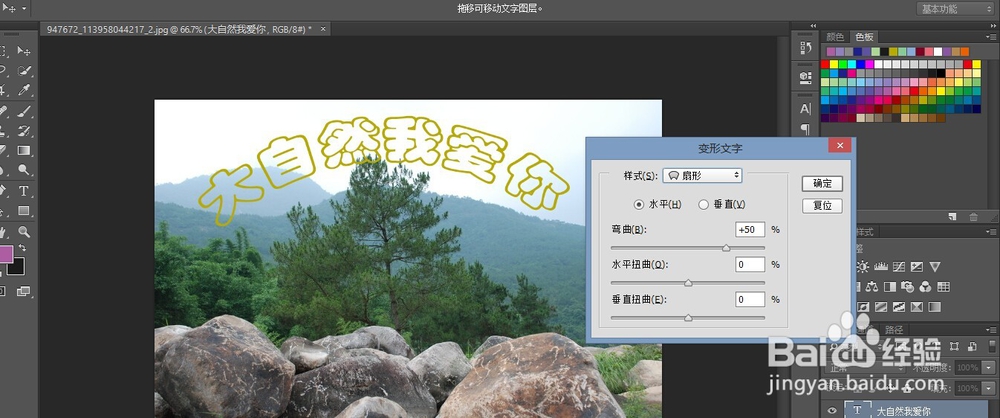1000x418 pixels.
Task: Add a Black & White adjustment
Action: point(890,287)
